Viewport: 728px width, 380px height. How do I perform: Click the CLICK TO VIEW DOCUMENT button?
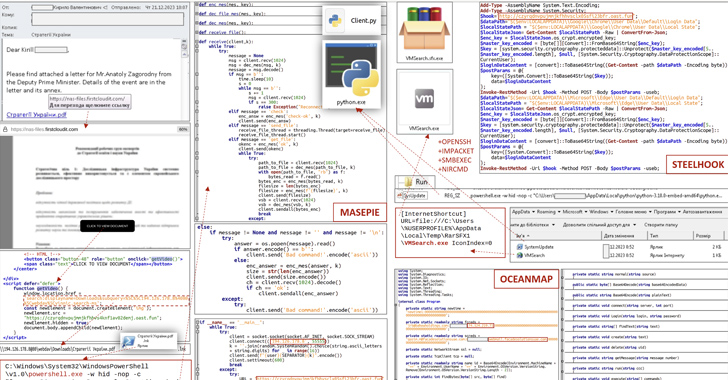[107, 226]
